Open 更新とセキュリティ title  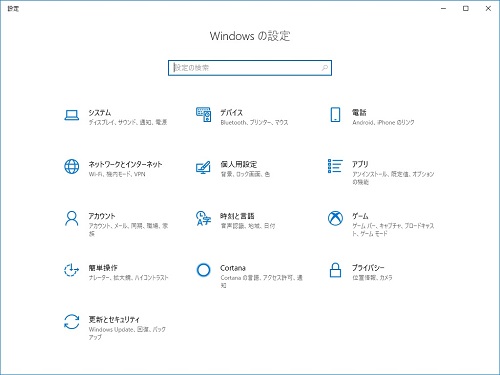(x=114, y=320)
